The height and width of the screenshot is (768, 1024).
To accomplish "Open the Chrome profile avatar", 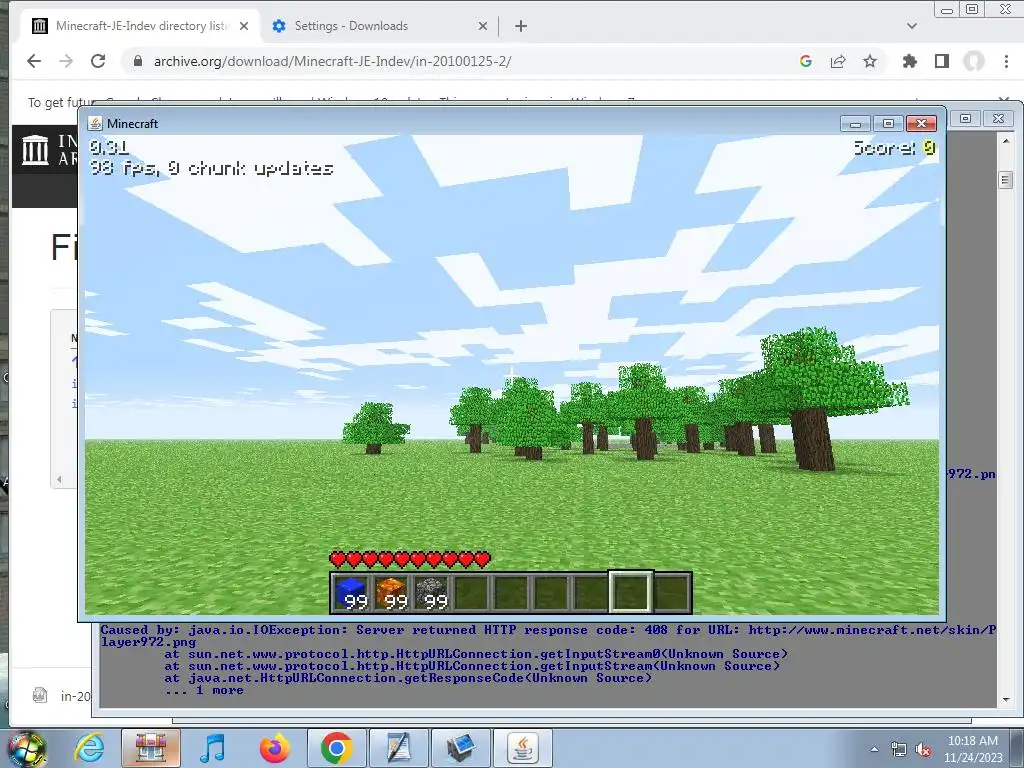I will click(974, 61).
